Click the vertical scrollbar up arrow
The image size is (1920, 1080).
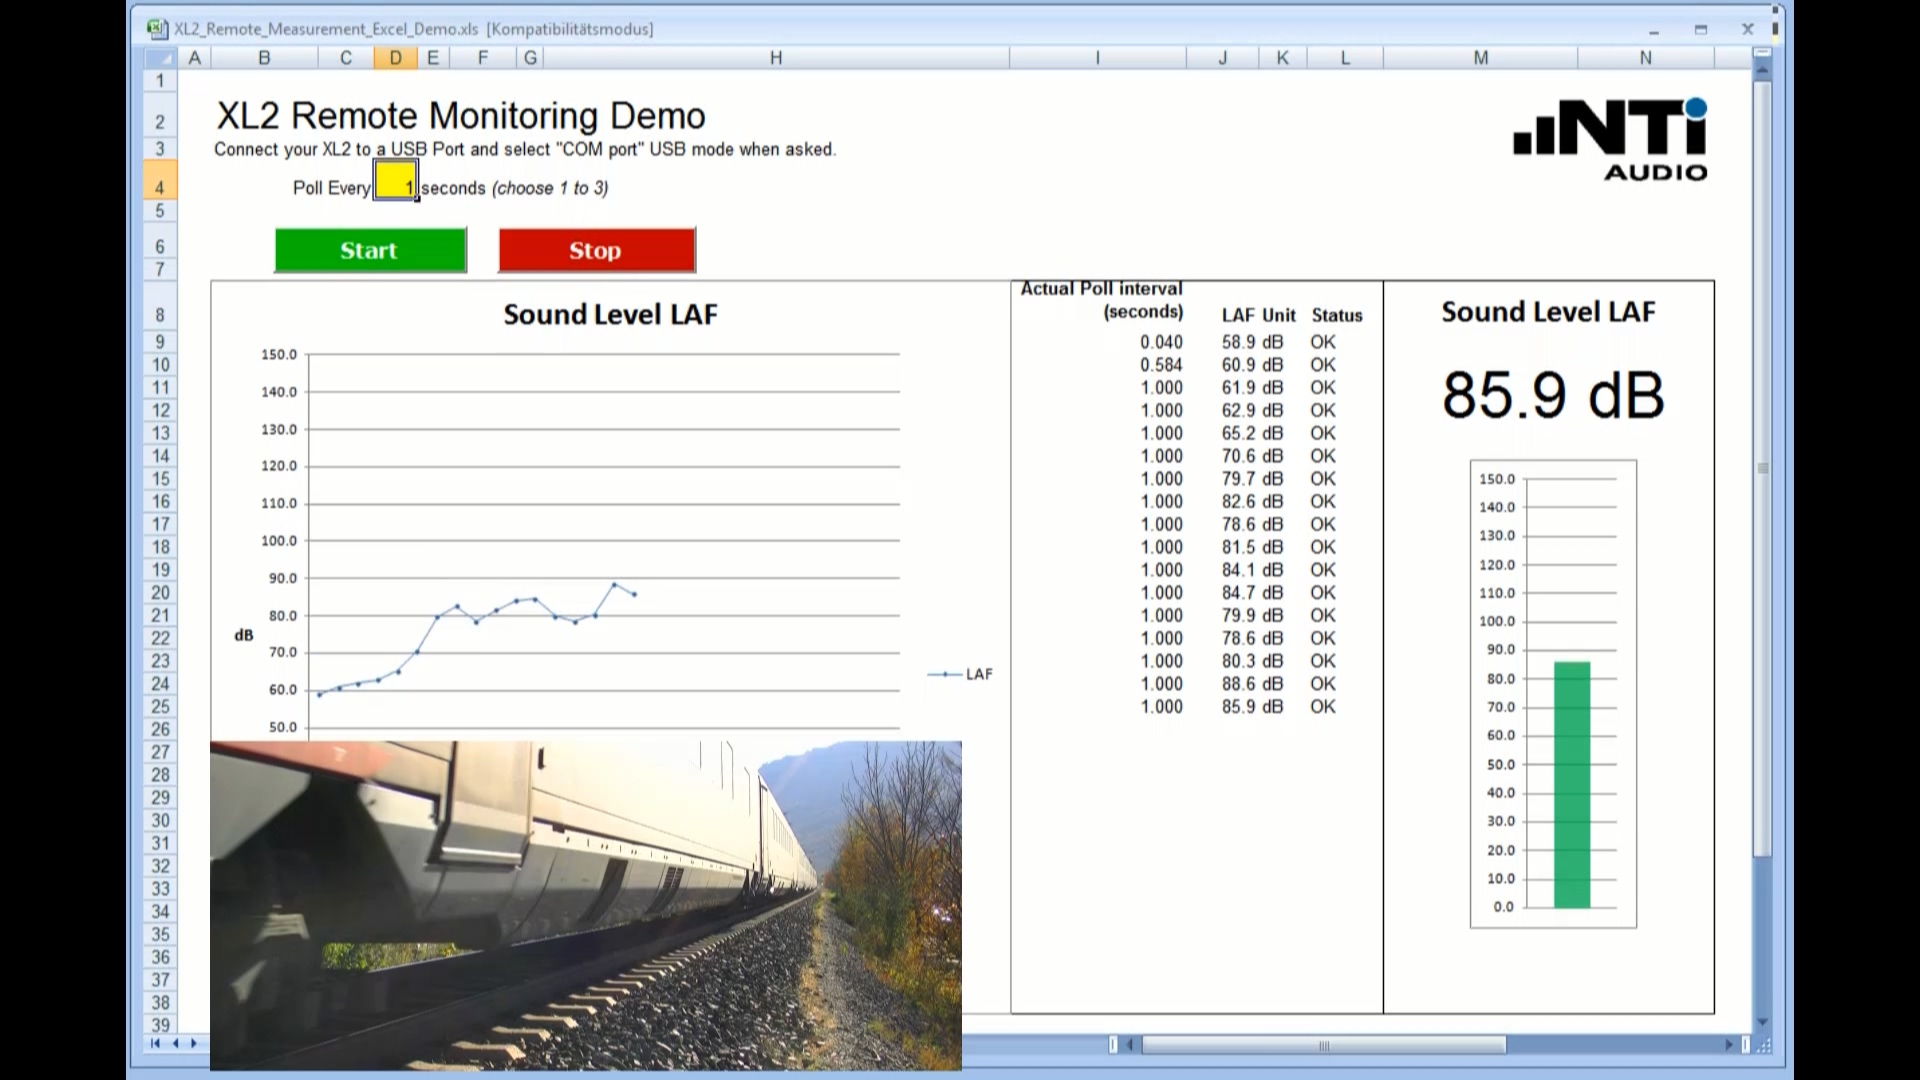(x=1763, y=69)
